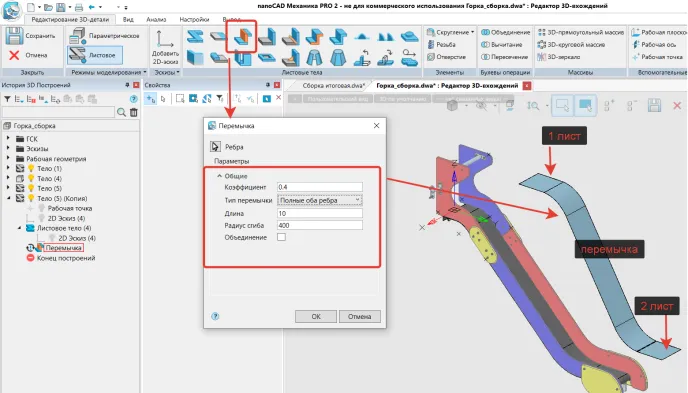The width and height of the screenshot is (688, 393).
Task: Open the Анализ ribbon tab
Action: (x=156, y=20)
